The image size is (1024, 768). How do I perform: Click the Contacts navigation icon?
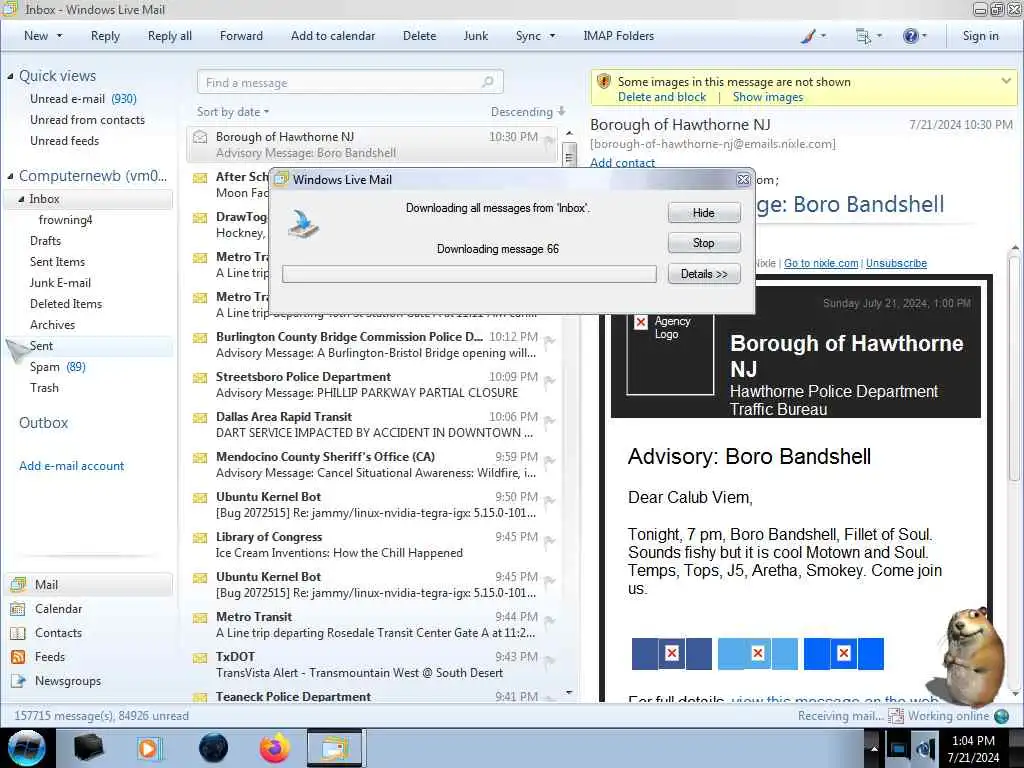18,633
